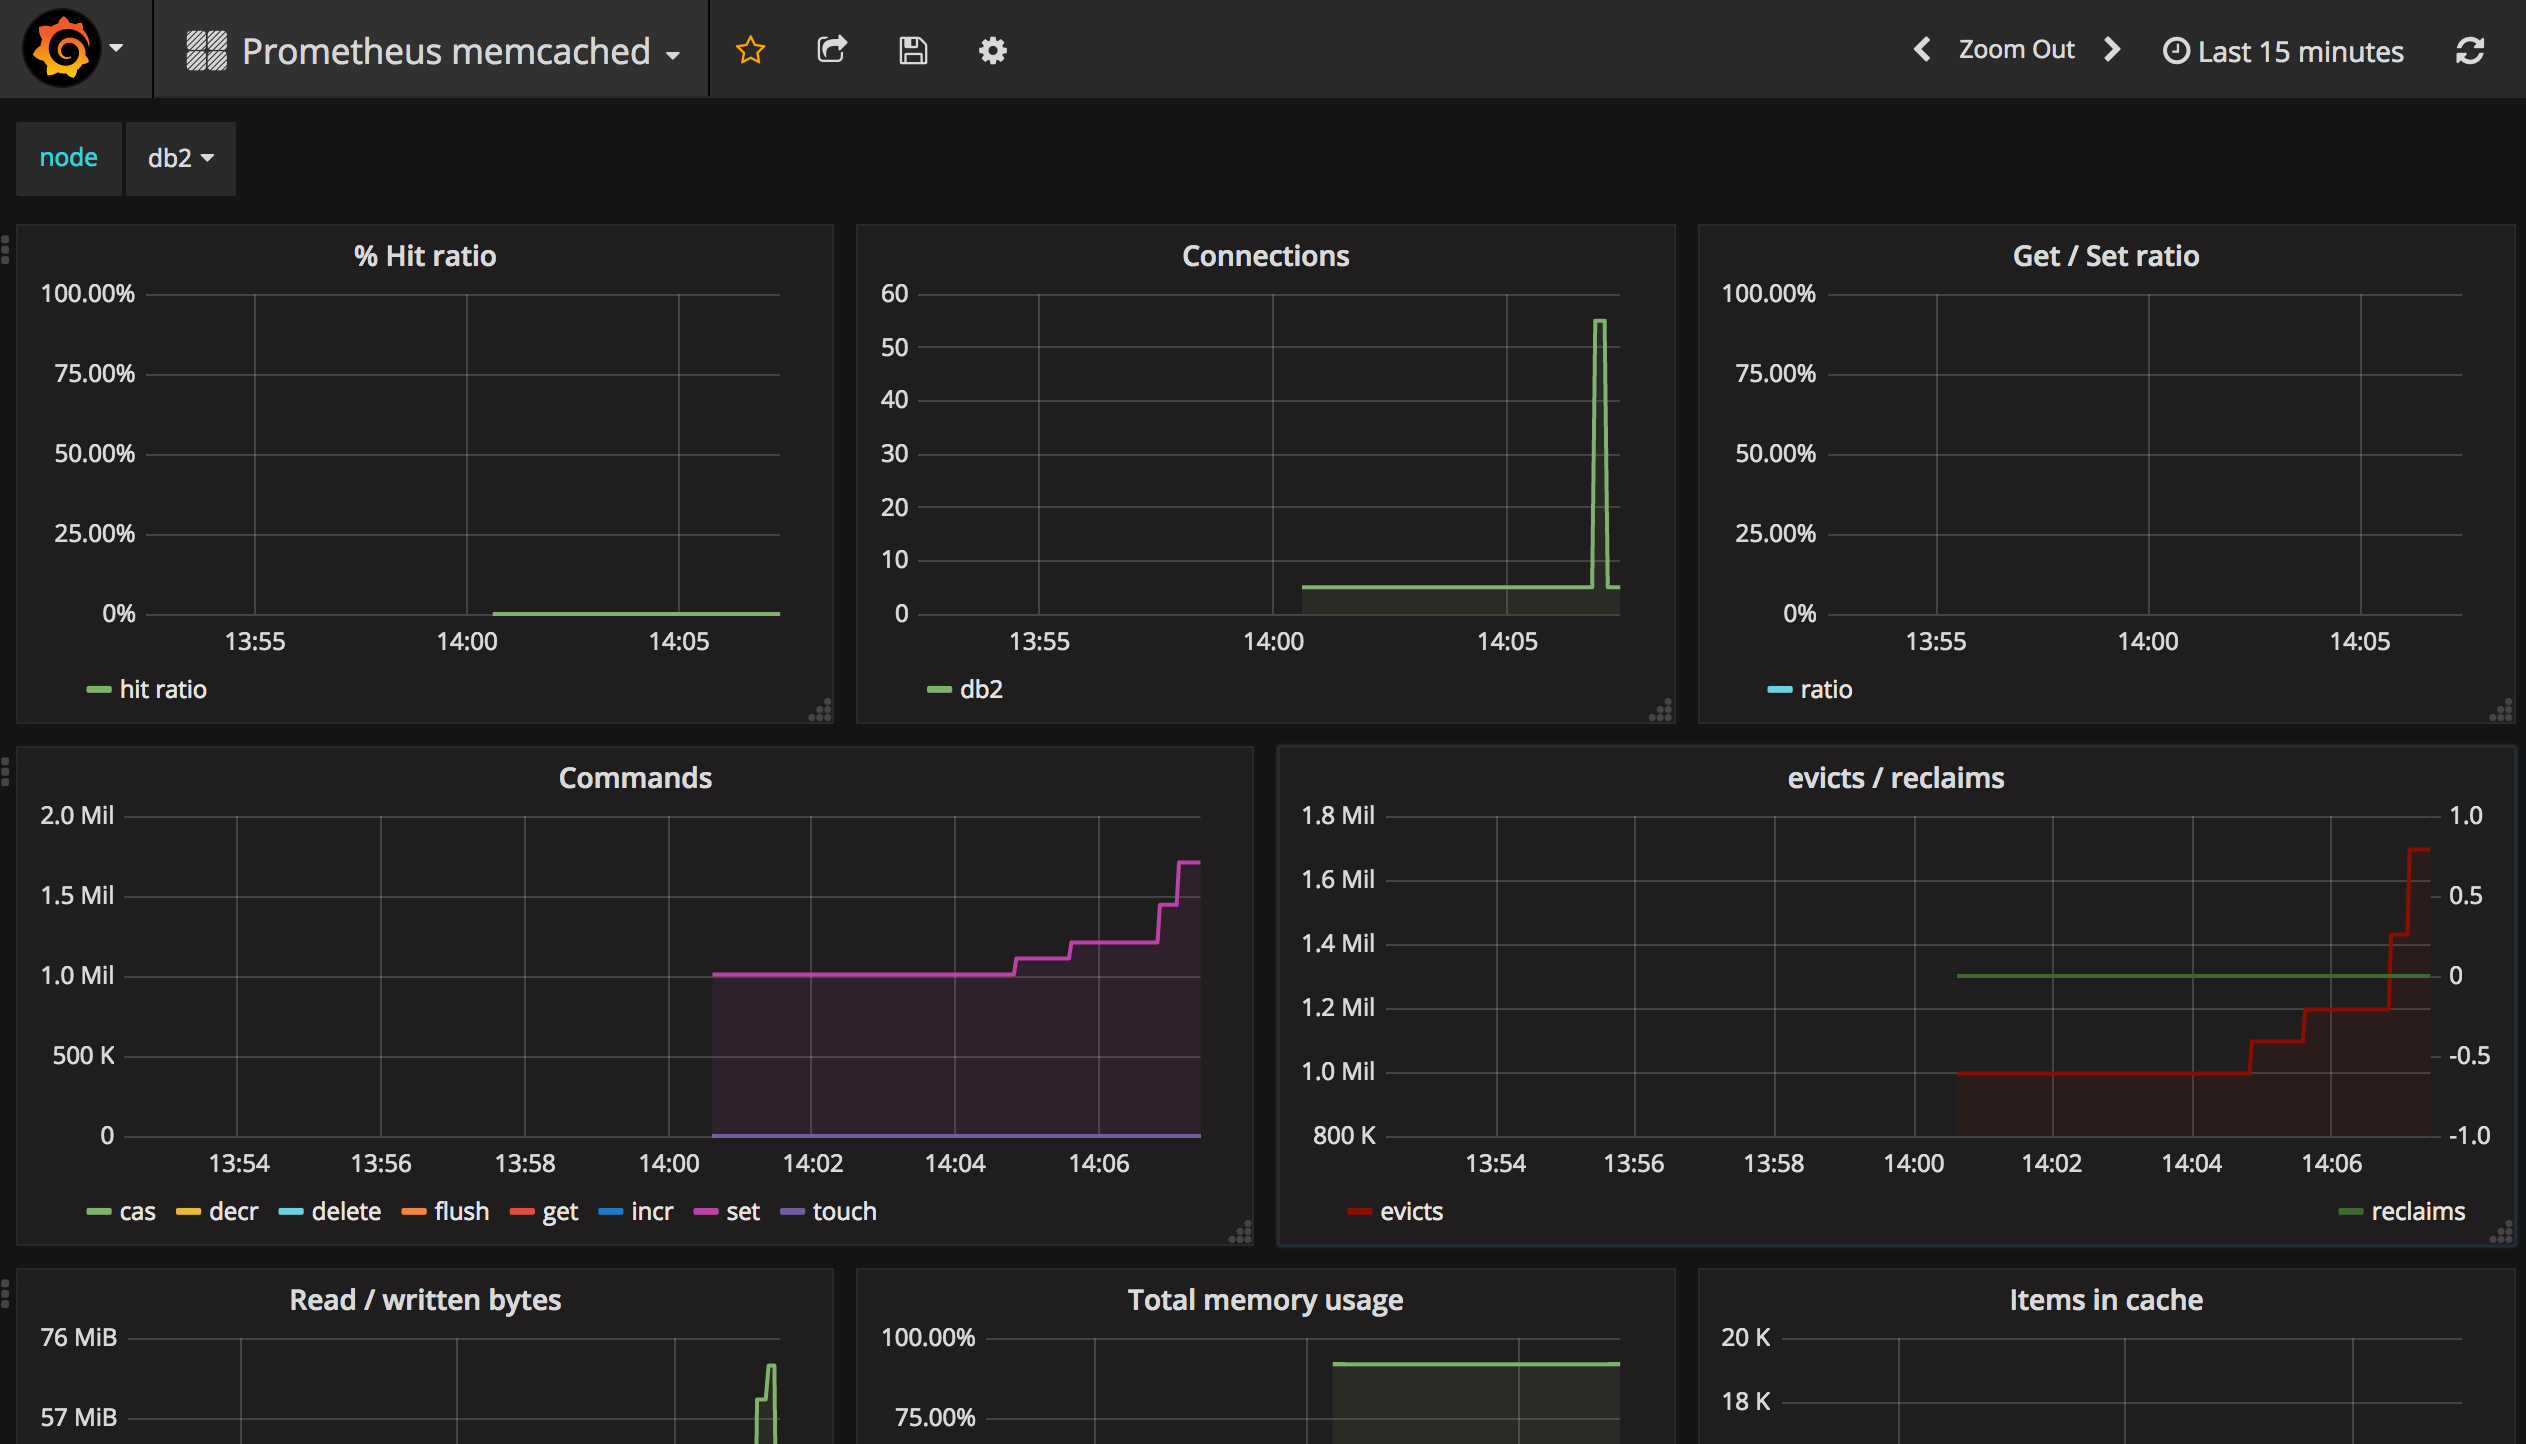
Task: Open dashboard settings gear icon
Action: point(992,50)
